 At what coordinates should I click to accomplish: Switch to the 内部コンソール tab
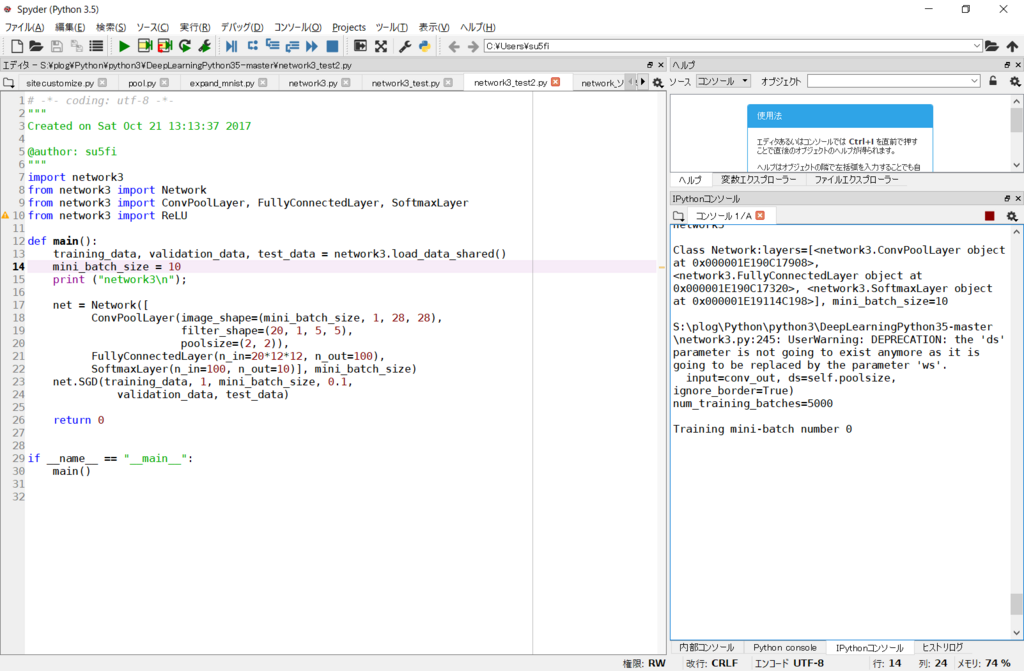tap(707, 647)
